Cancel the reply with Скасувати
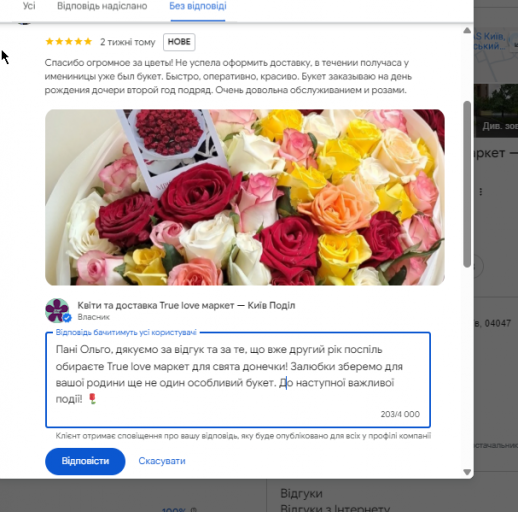Screen dimensions: 518x512 [x=162, y=461]
